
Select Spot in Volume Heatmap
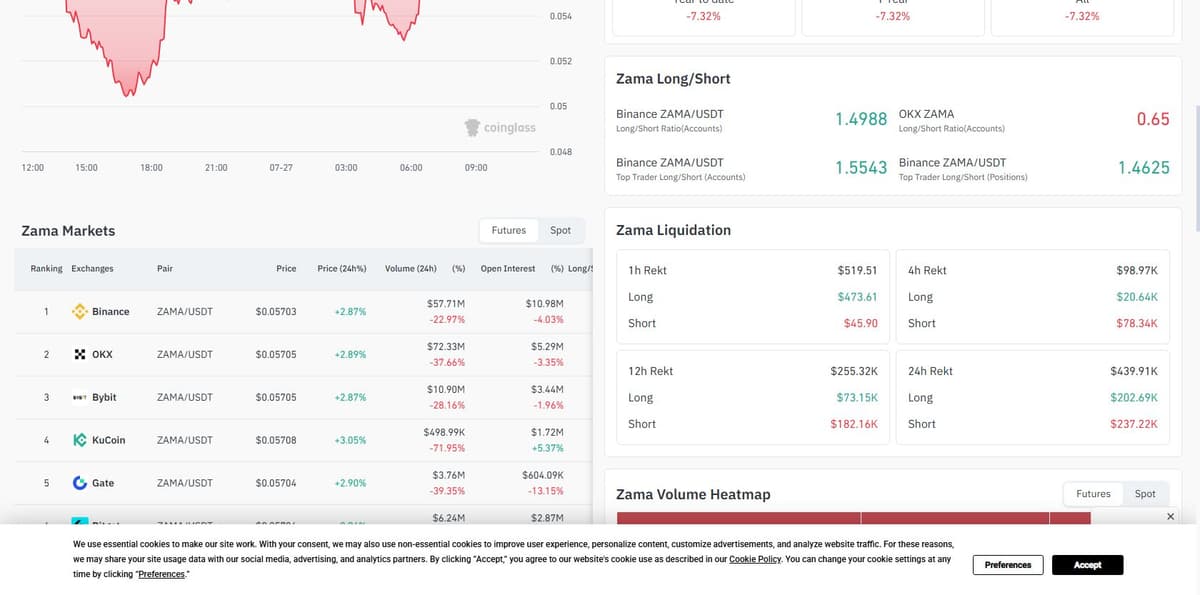point(1145,494)
